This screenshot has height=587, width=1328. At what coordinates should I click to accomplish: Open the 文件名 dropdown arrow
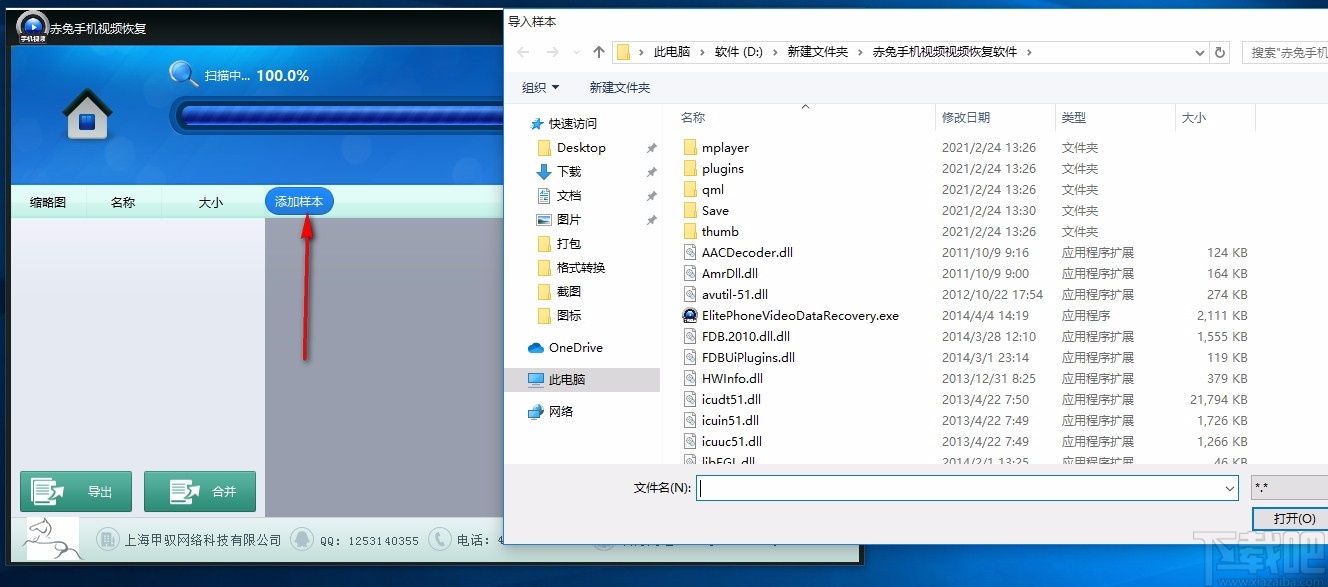pos(1230,488)
